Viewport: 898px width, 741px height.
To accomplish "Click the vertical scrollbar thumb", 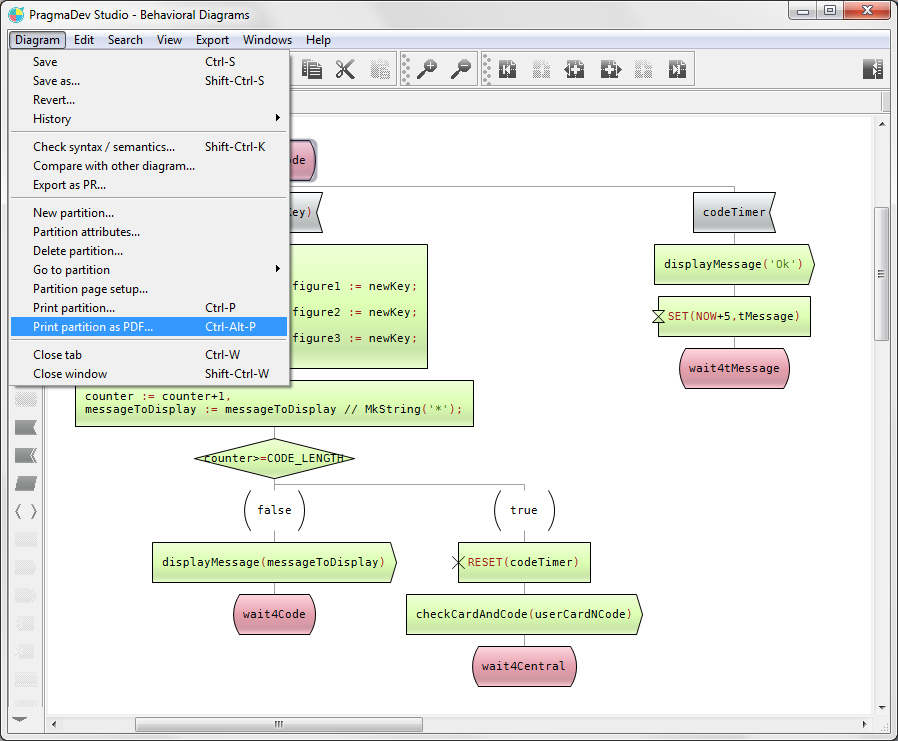I will coord(882,274).
